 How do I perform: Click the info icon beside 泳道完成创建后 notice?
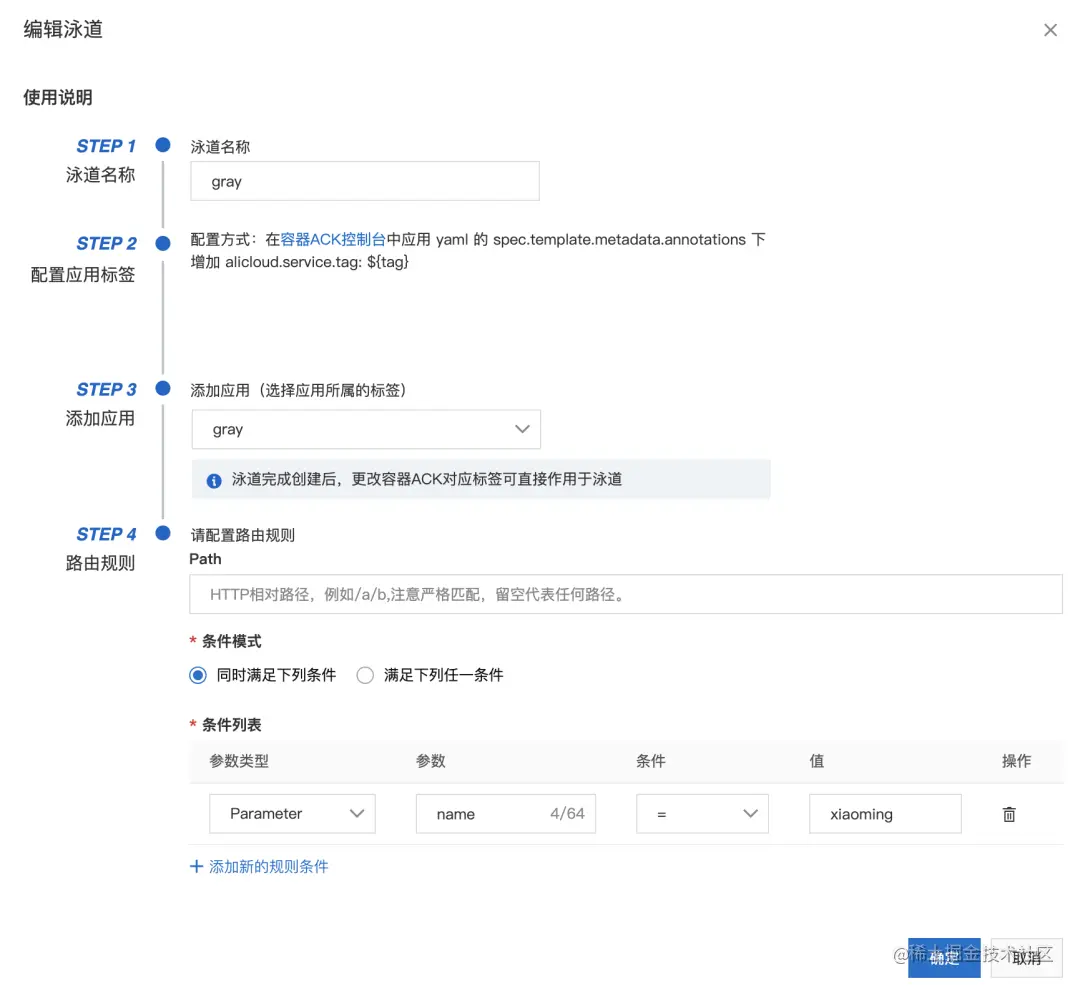point(214,480)
